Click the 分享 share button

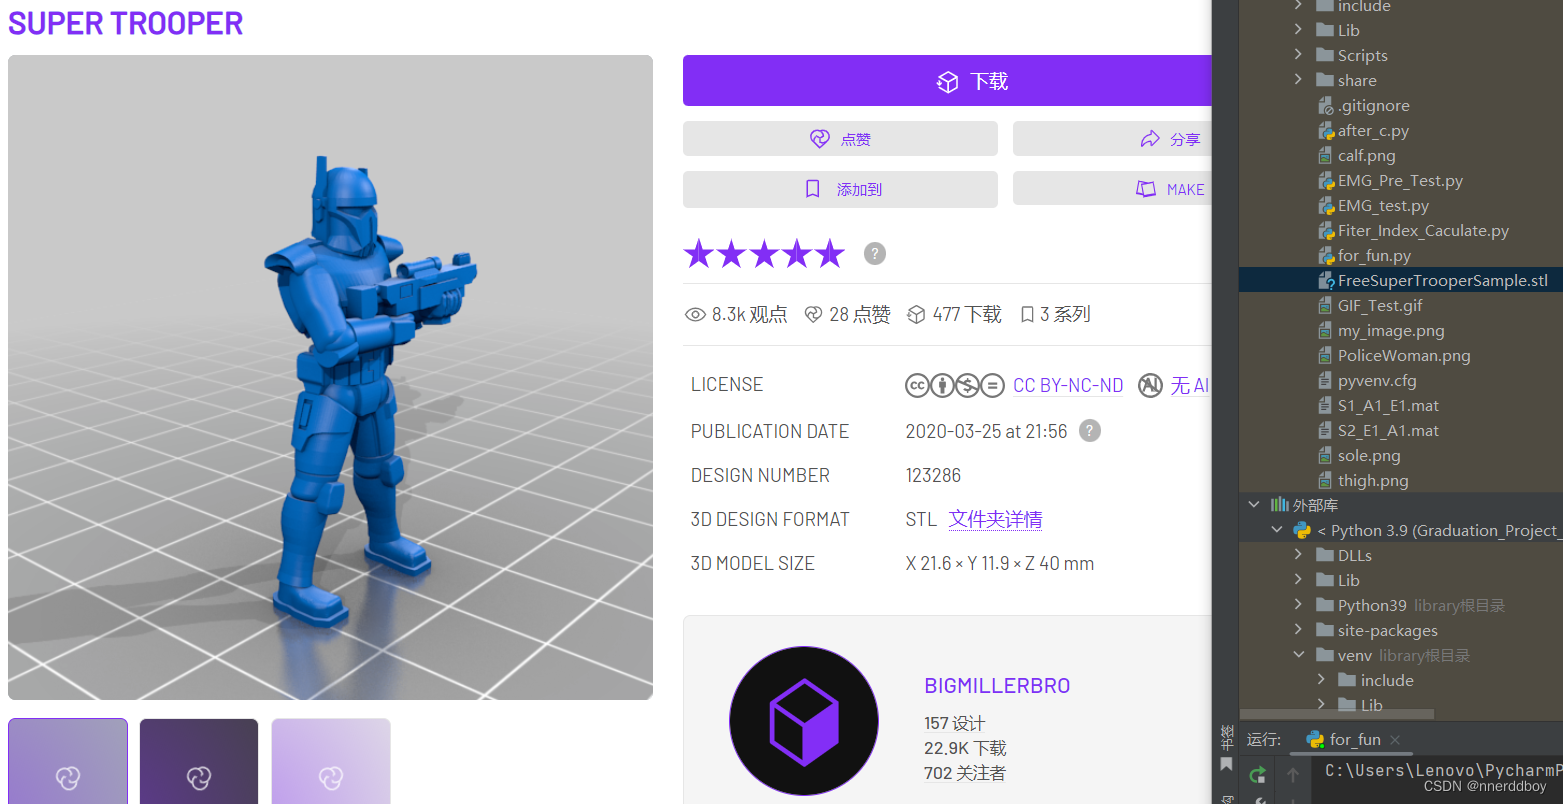[x=1112, y=139]
